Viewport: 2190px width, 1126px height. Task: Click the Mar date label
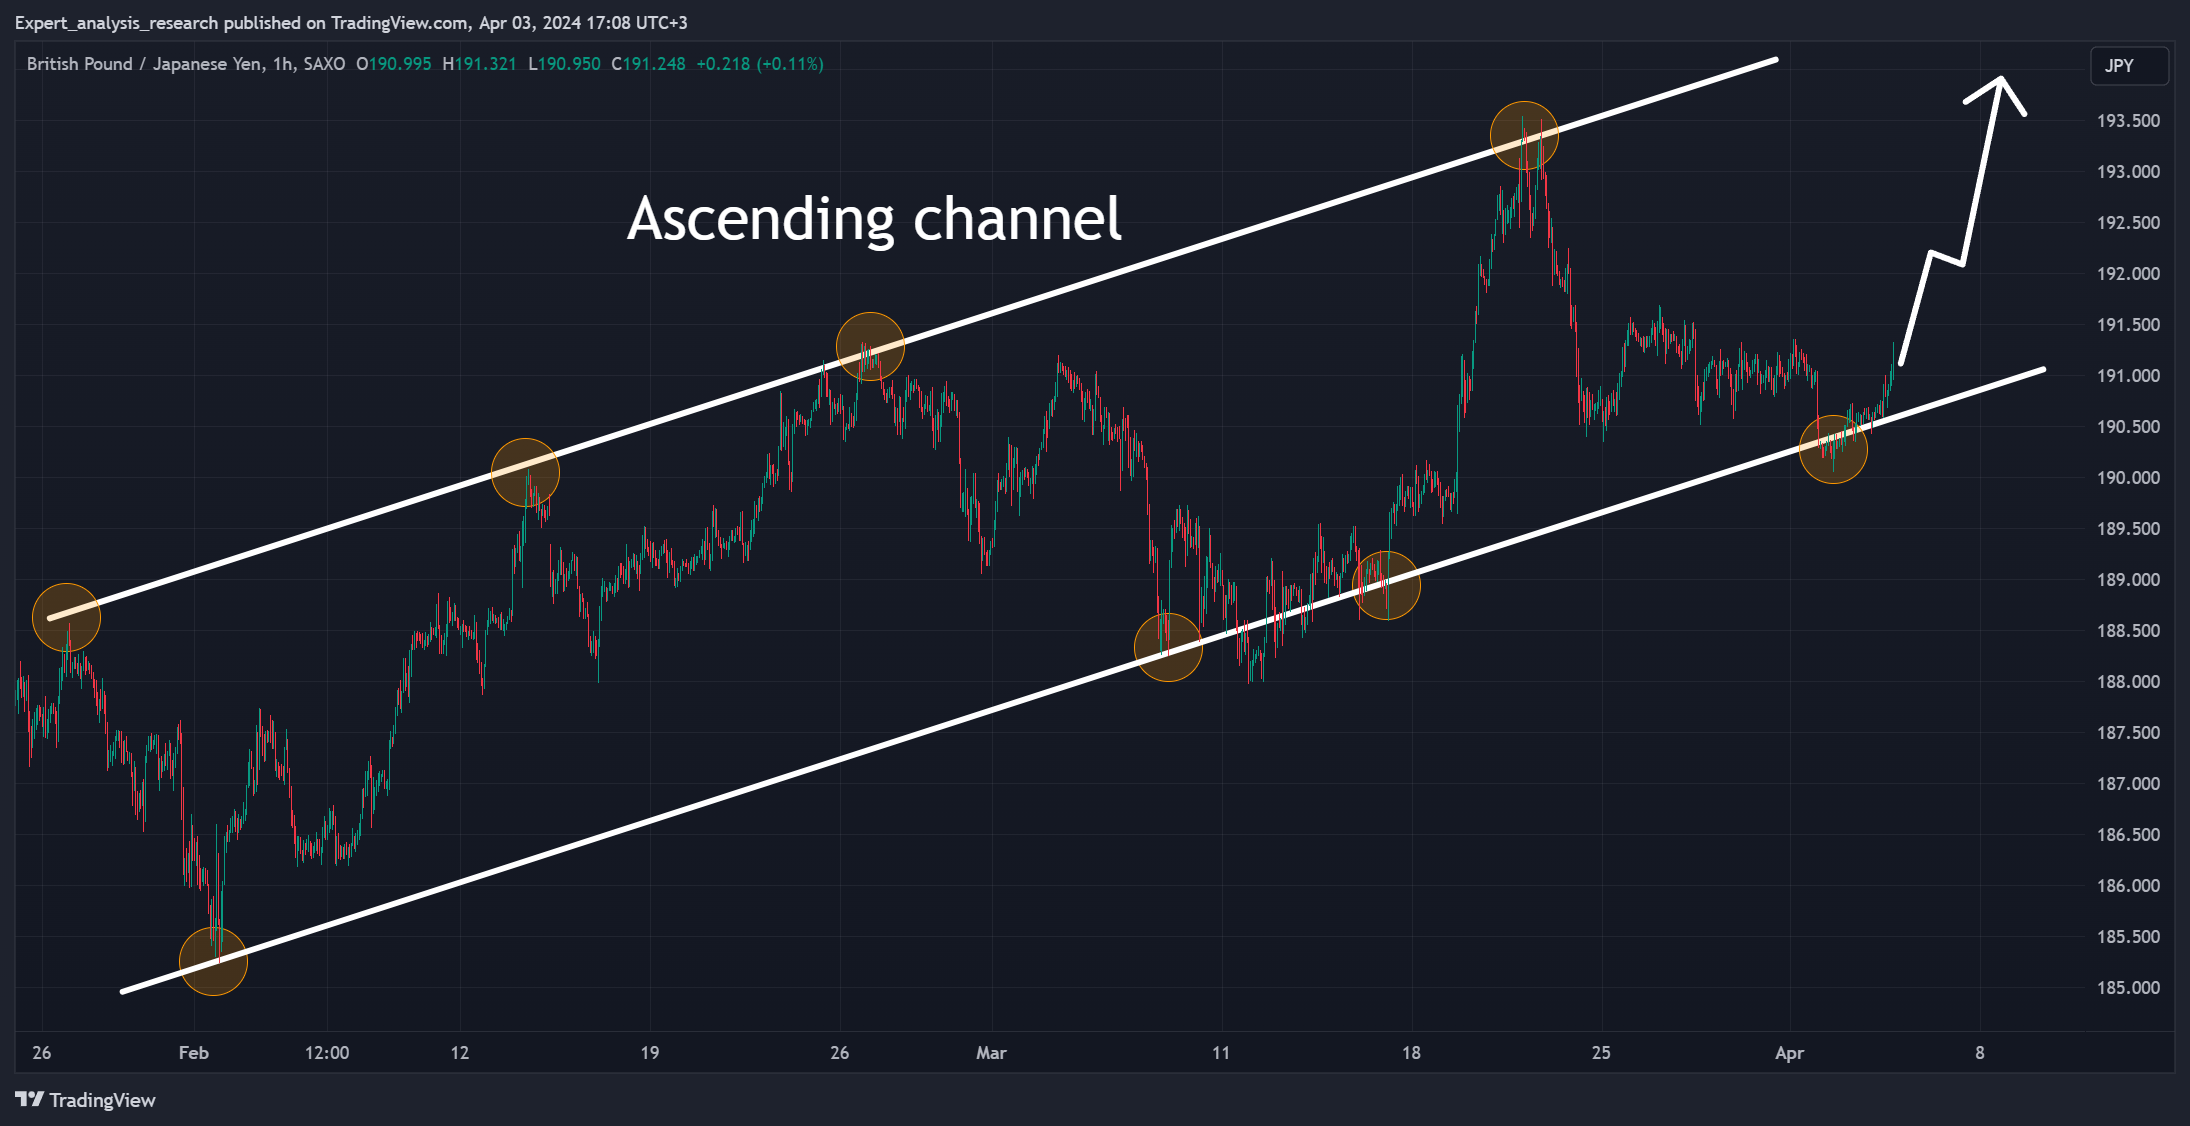click(x=991, y=1053)
